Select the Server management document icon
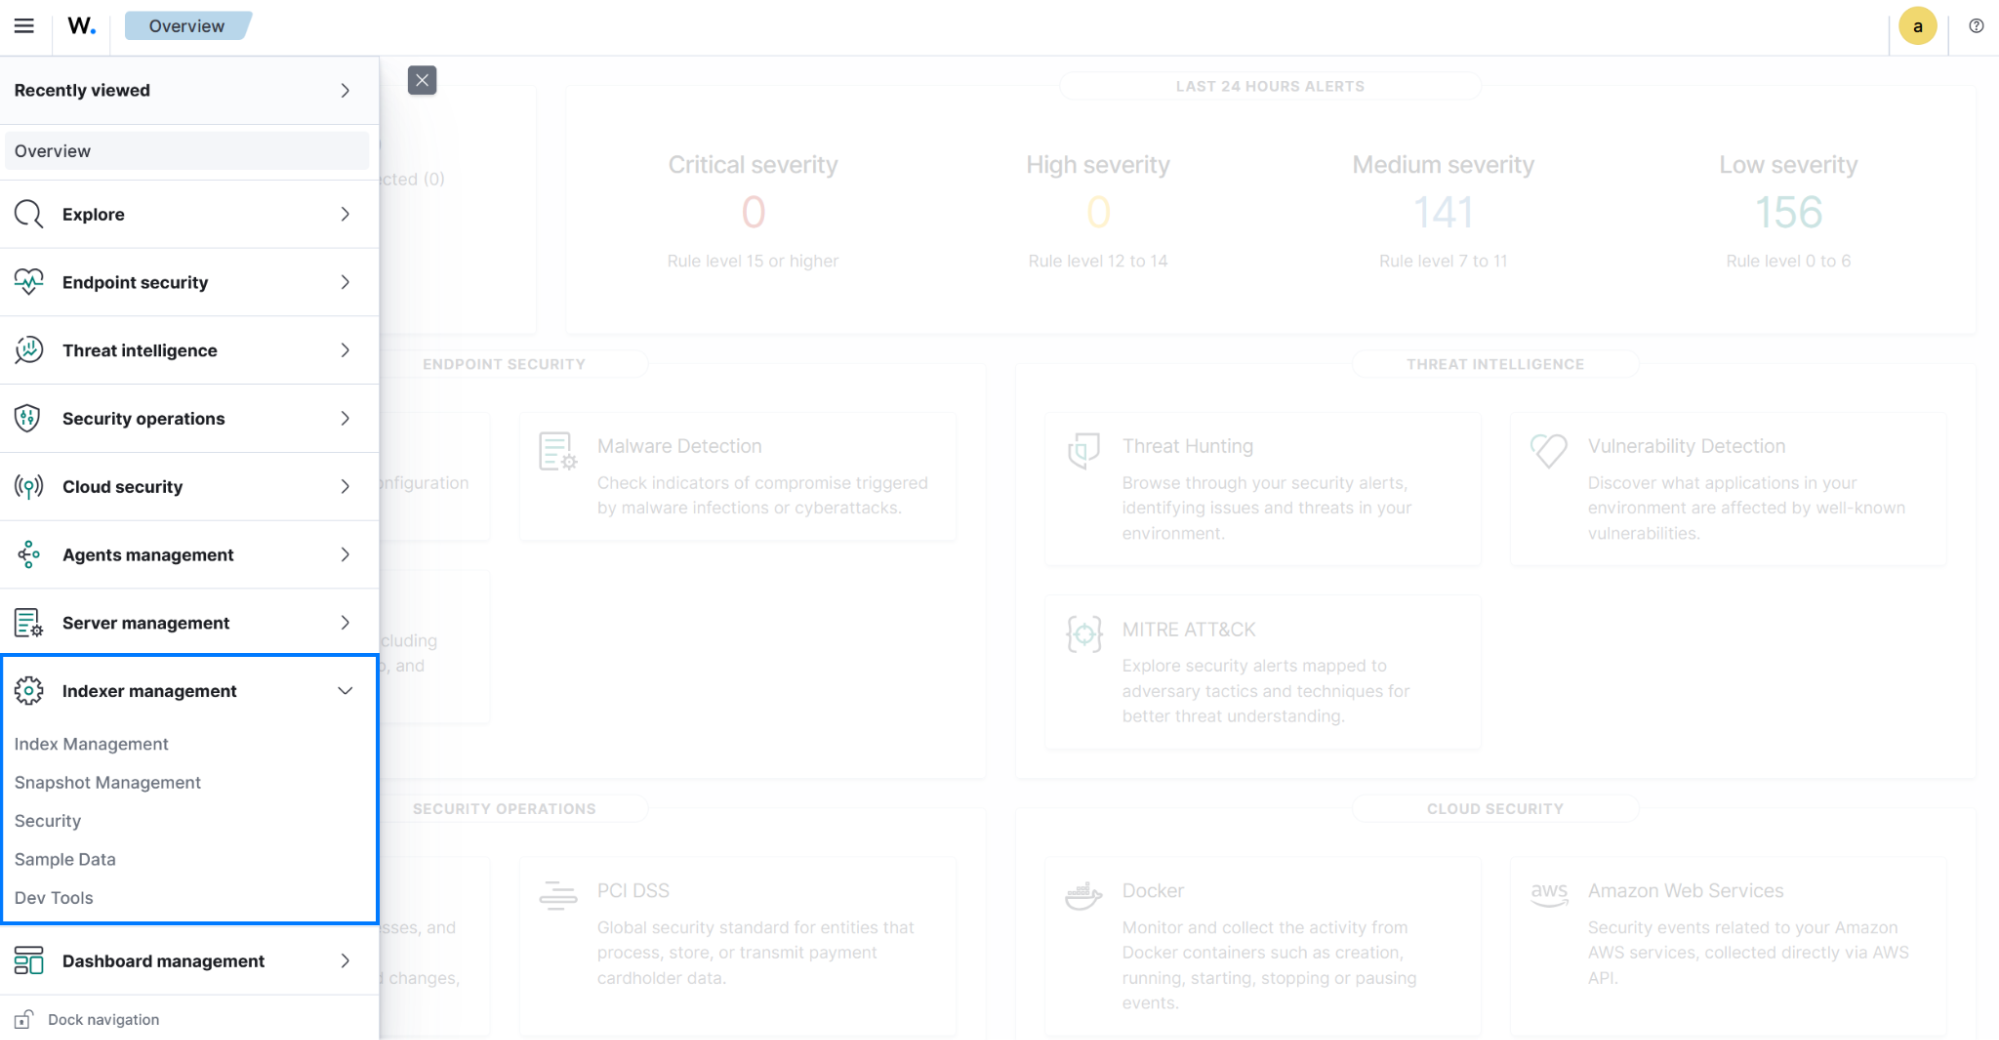Screen dimensions: 1999x1040 (29, 622)
